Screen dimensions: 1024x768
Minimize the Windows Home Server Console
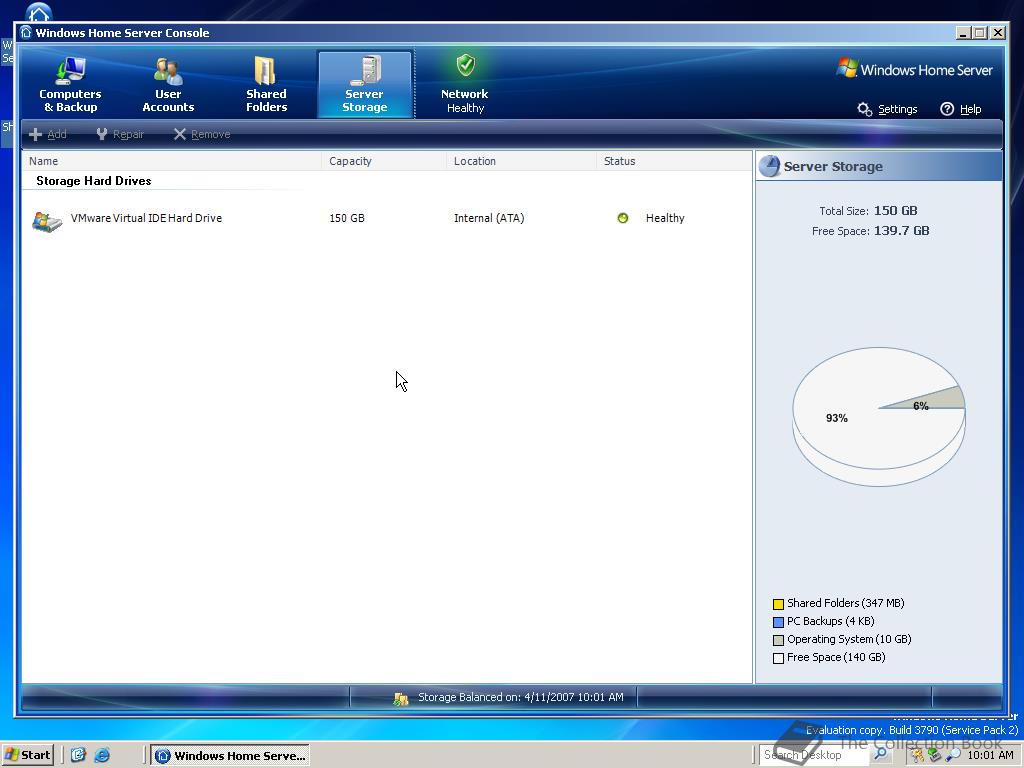(963, 33)
